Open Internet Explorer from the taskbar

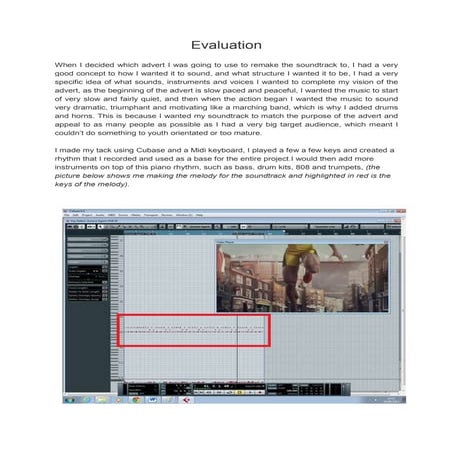[87, 400]
